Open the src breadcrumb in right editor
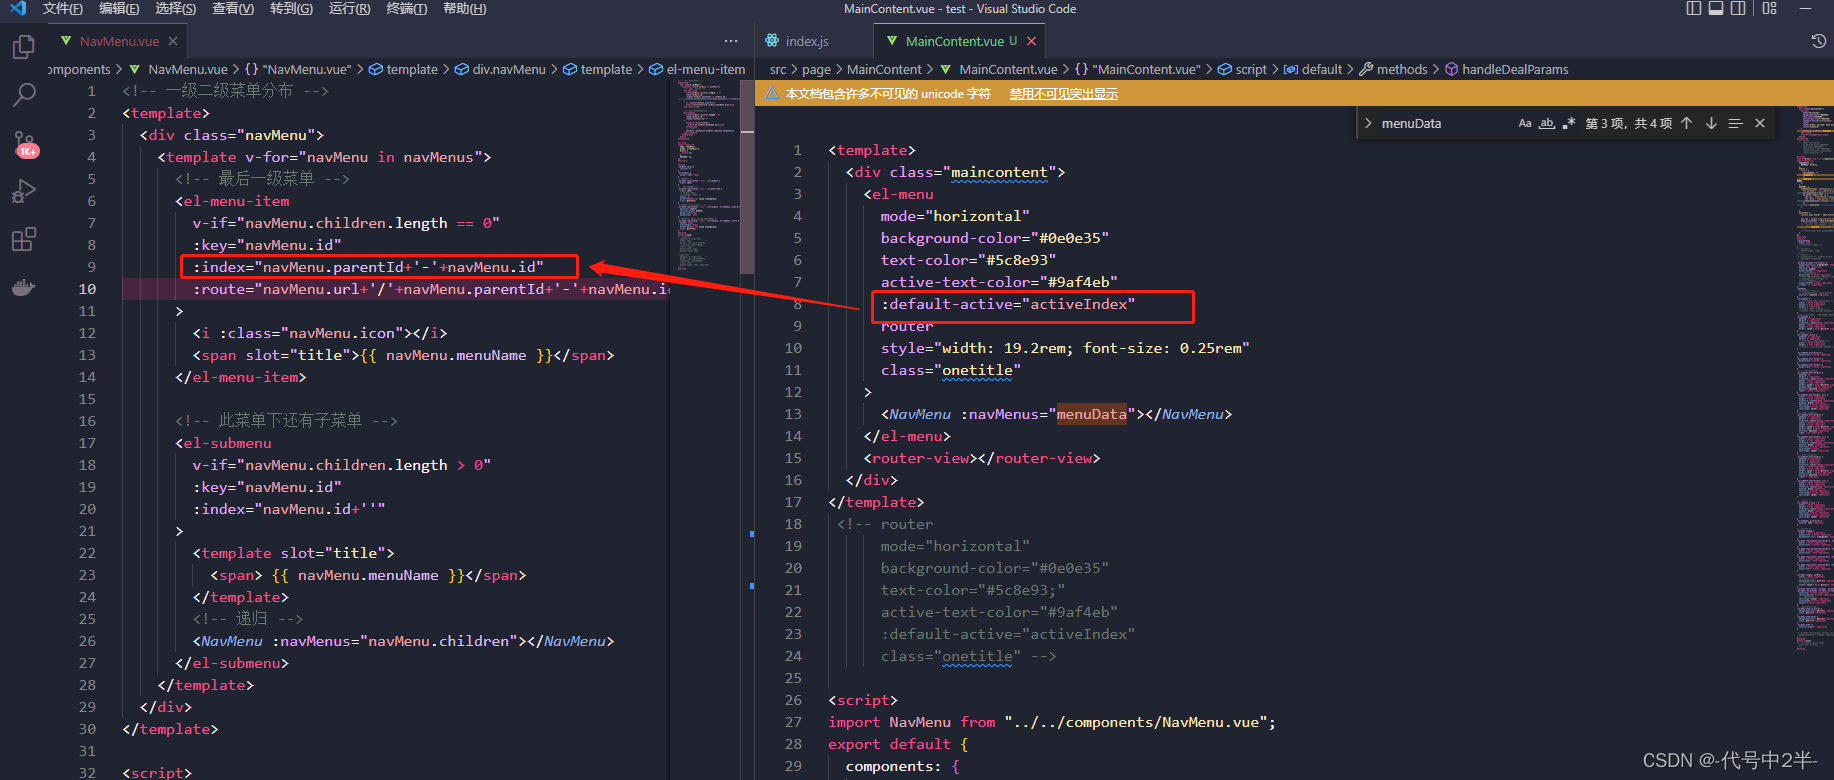The image size is (1834, 780). (778, 69)
